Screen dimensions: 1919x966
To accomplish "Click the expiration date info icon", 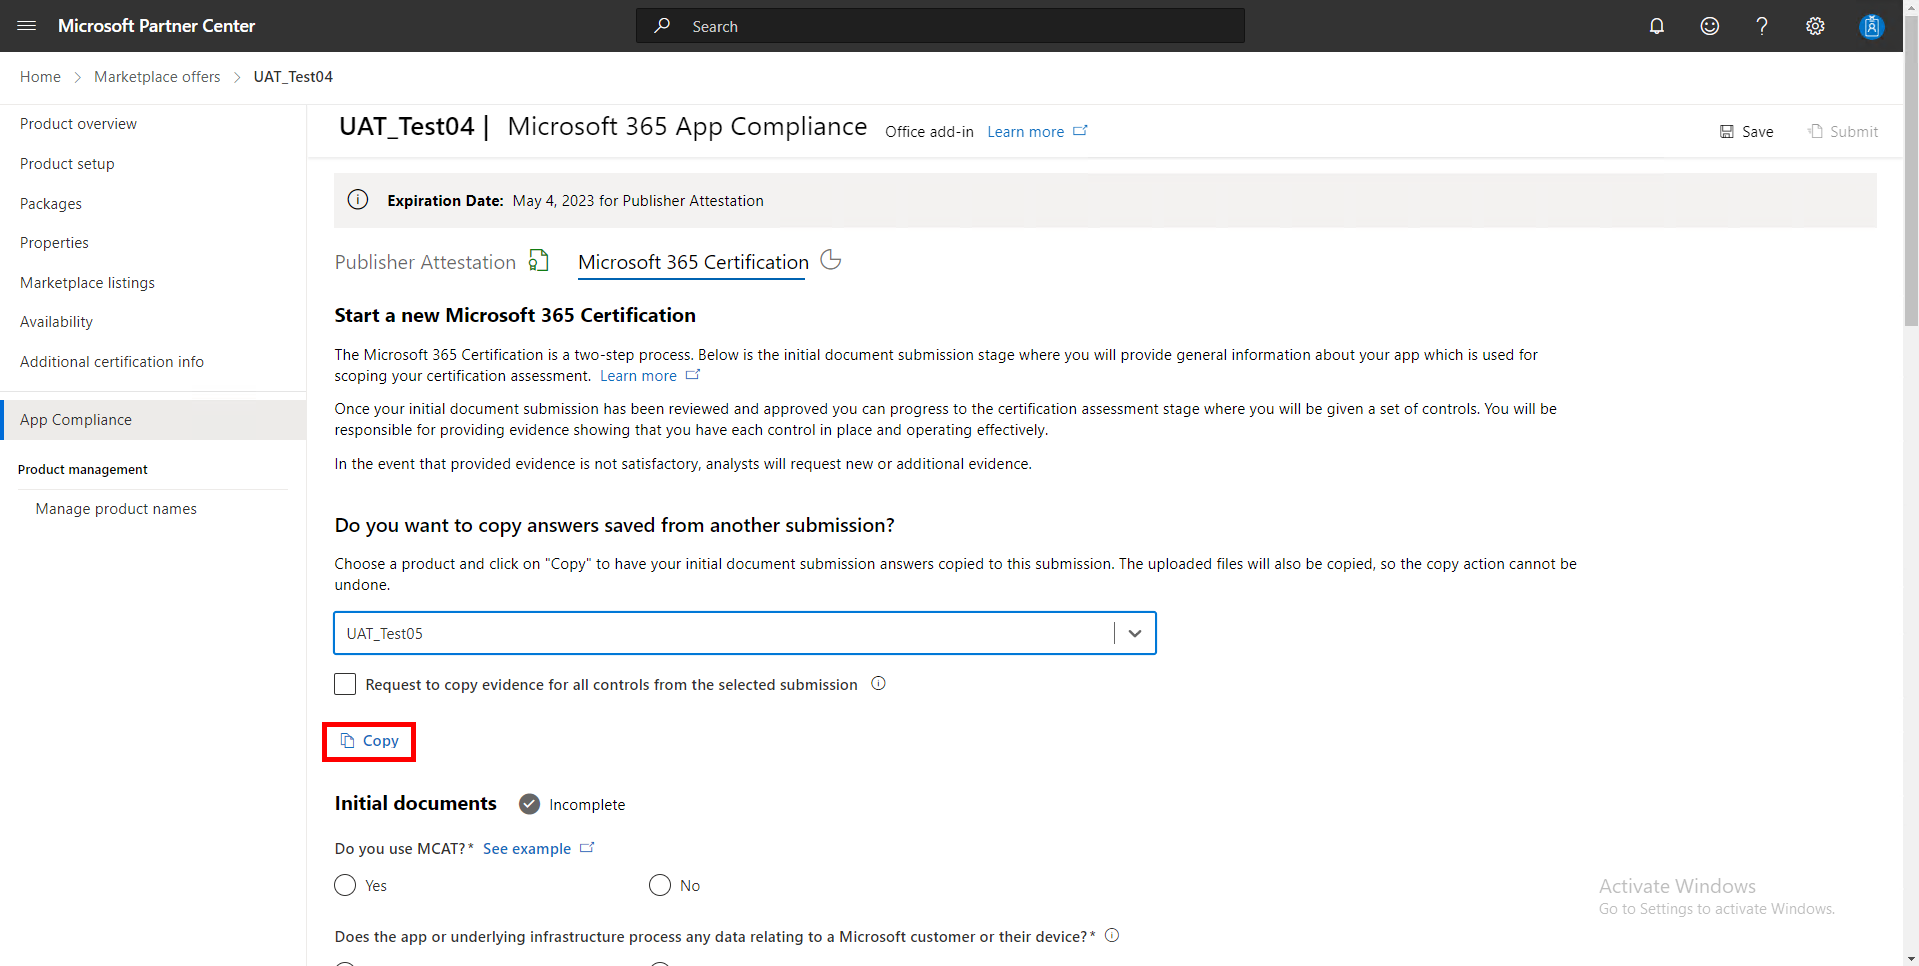I will tap(358, 200).
